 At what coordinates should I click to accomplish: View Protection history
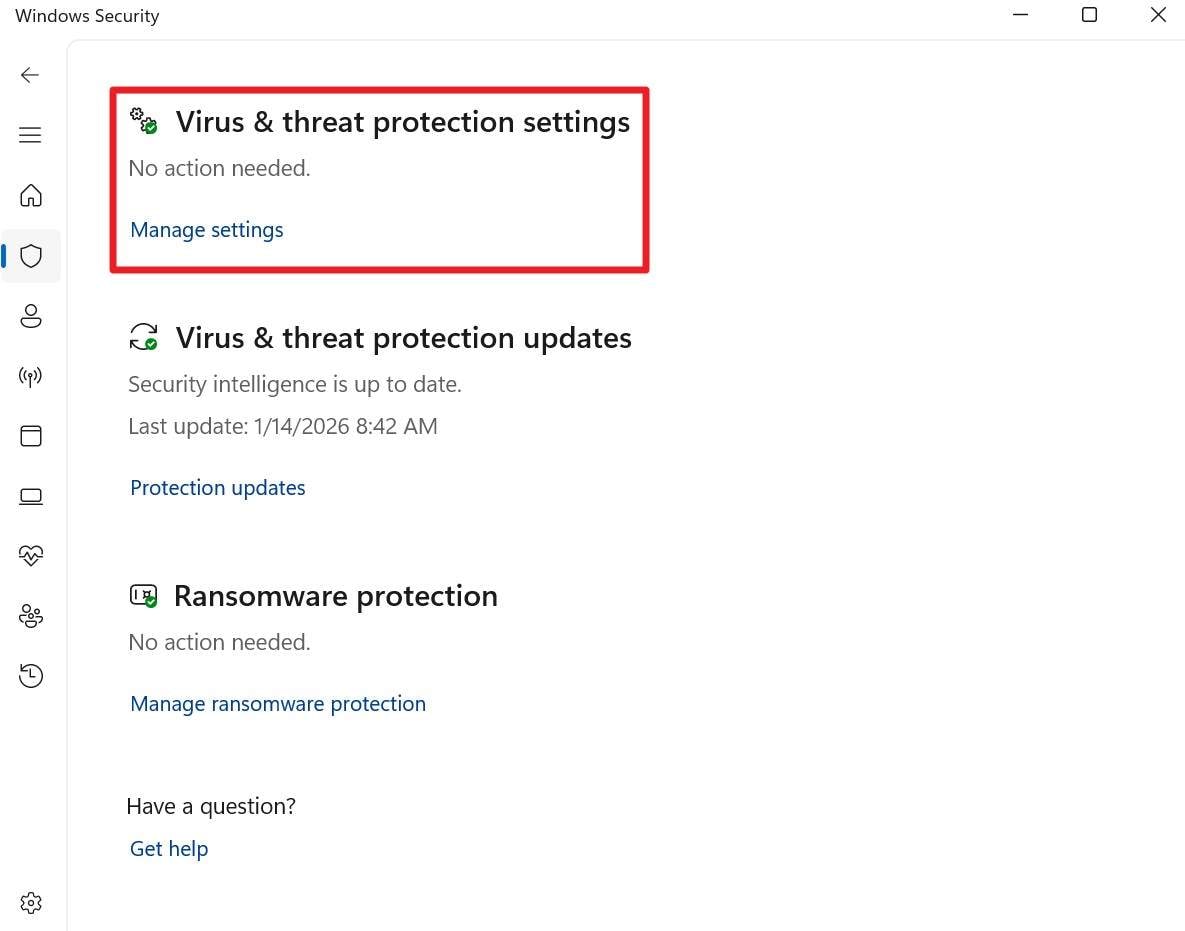click(31, 676)
